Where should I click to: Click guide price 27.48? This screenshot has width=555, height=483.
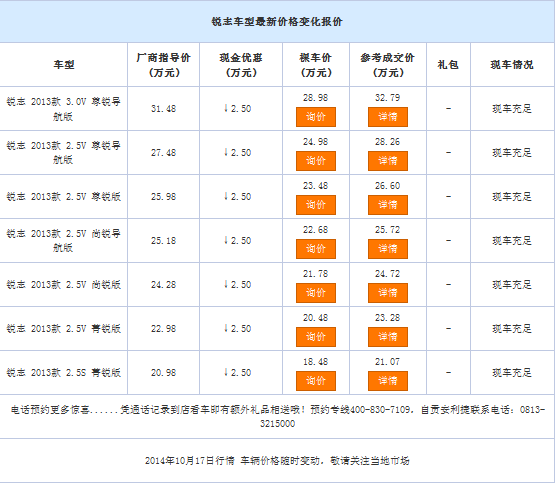(164, 153)
